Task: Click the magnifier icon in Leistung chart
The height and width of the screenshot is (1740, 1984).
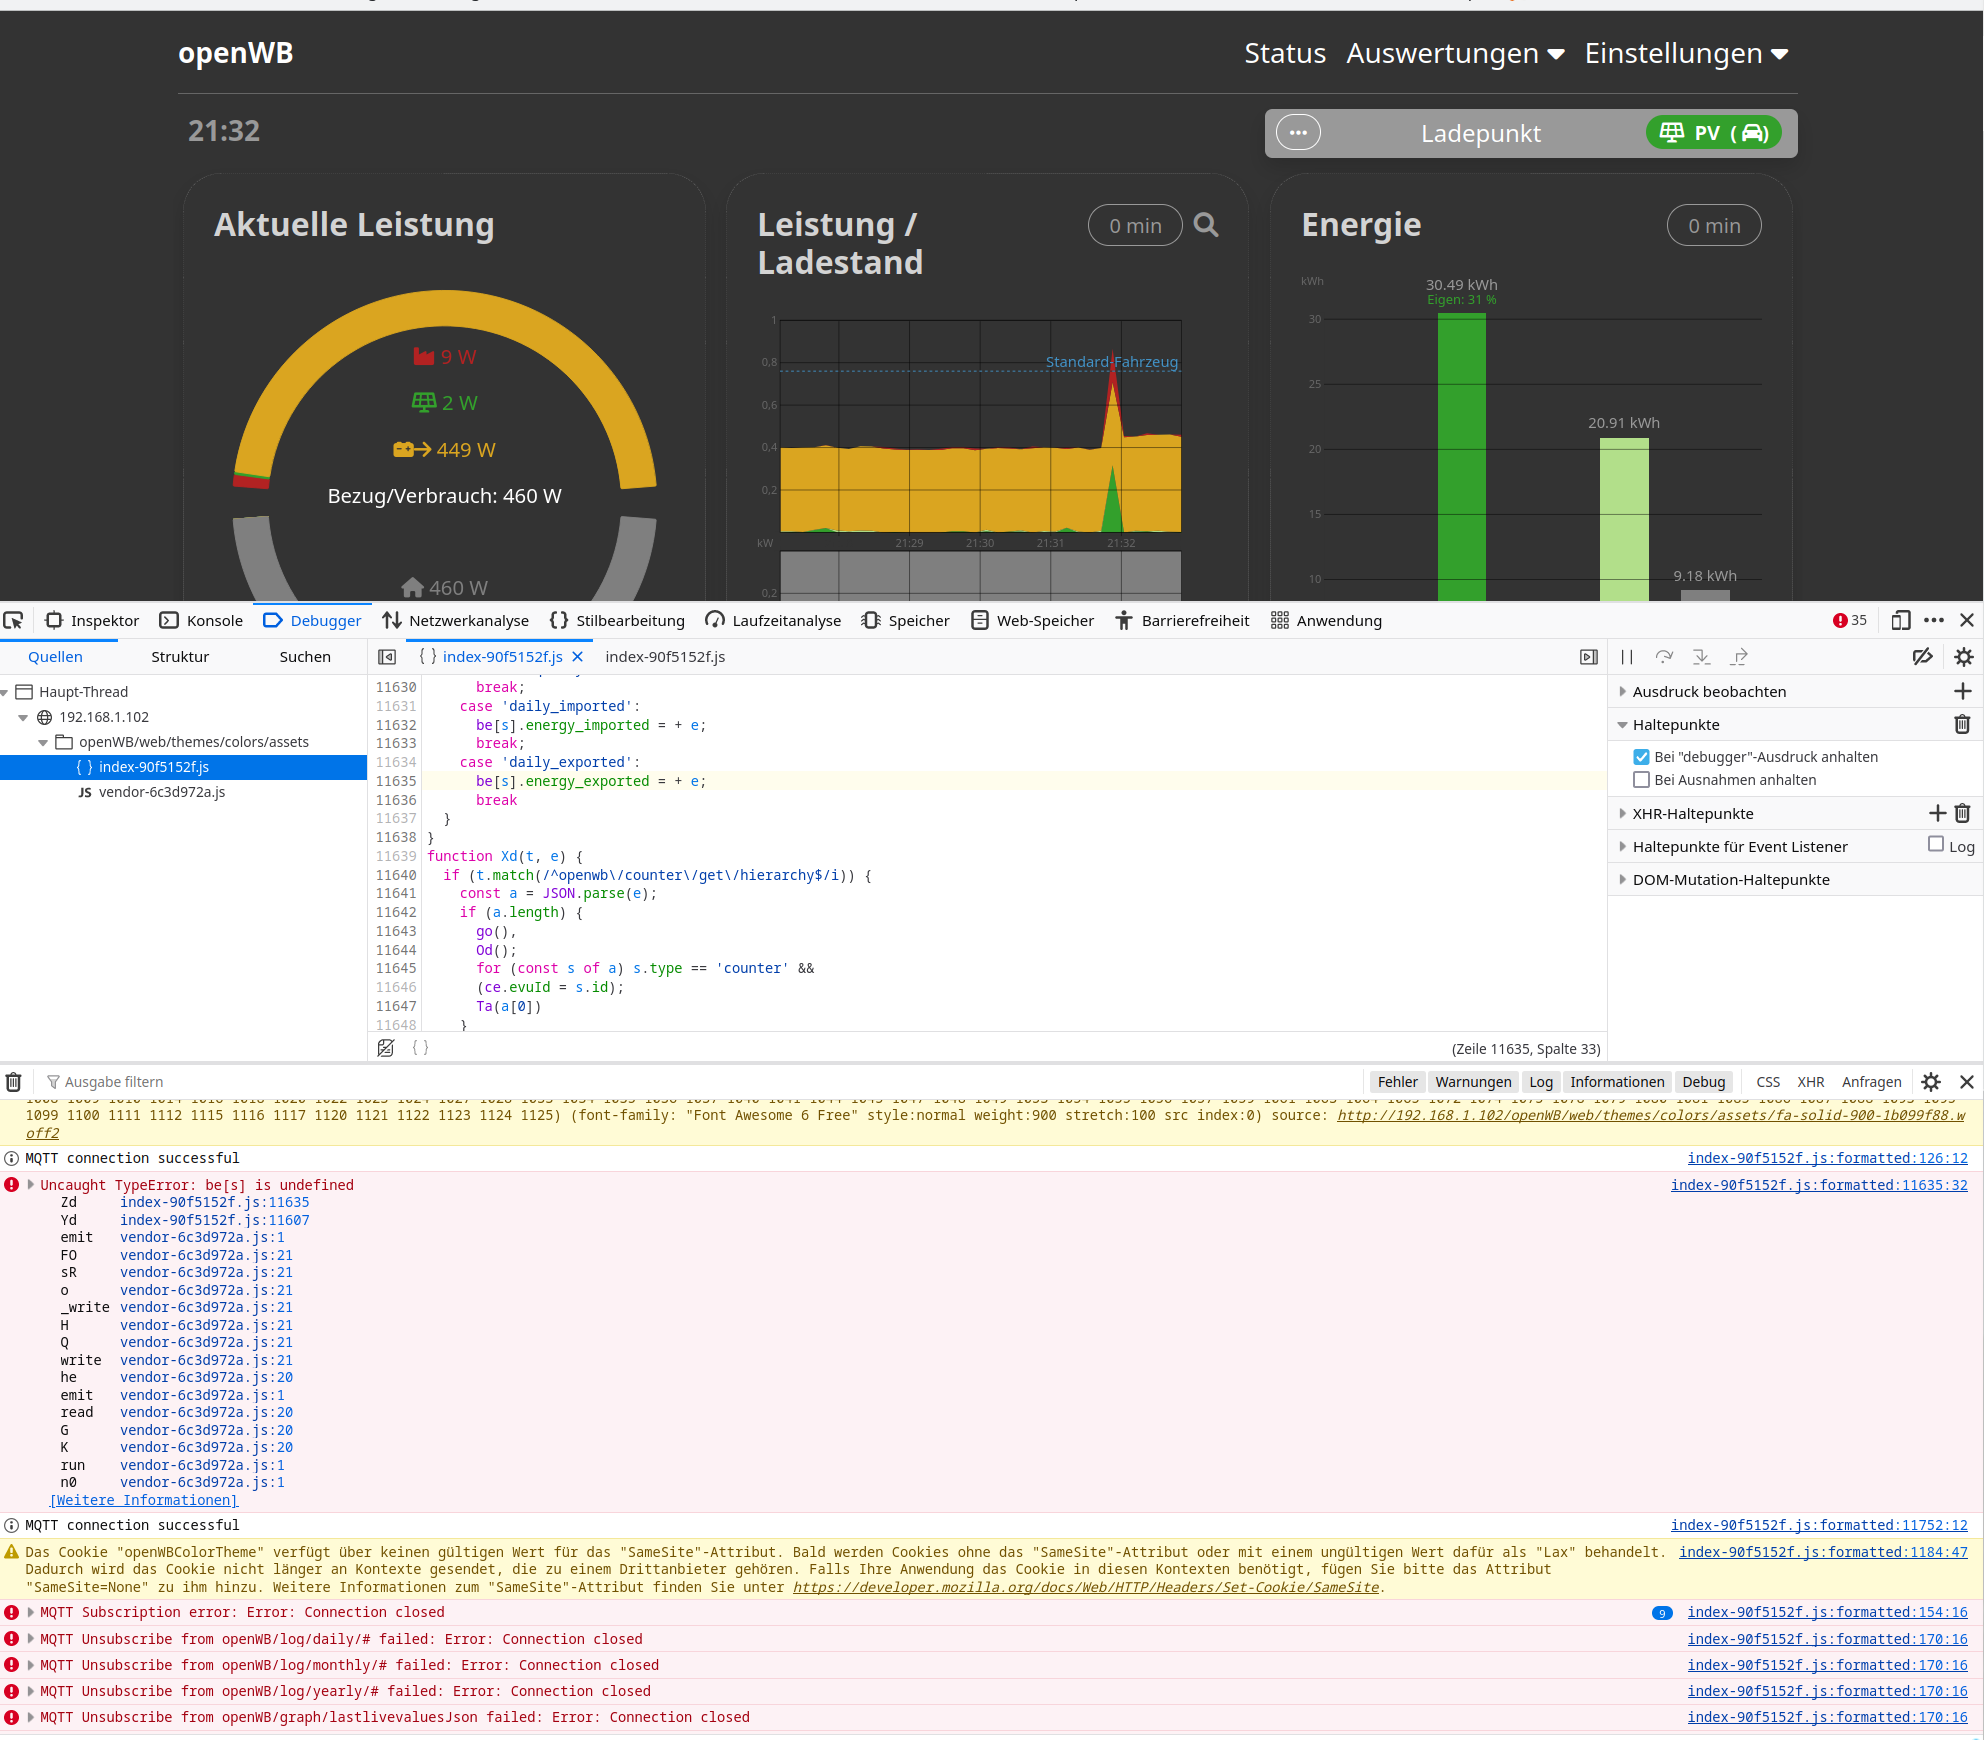Action: pyautogui.click(x=1206, y=226)
